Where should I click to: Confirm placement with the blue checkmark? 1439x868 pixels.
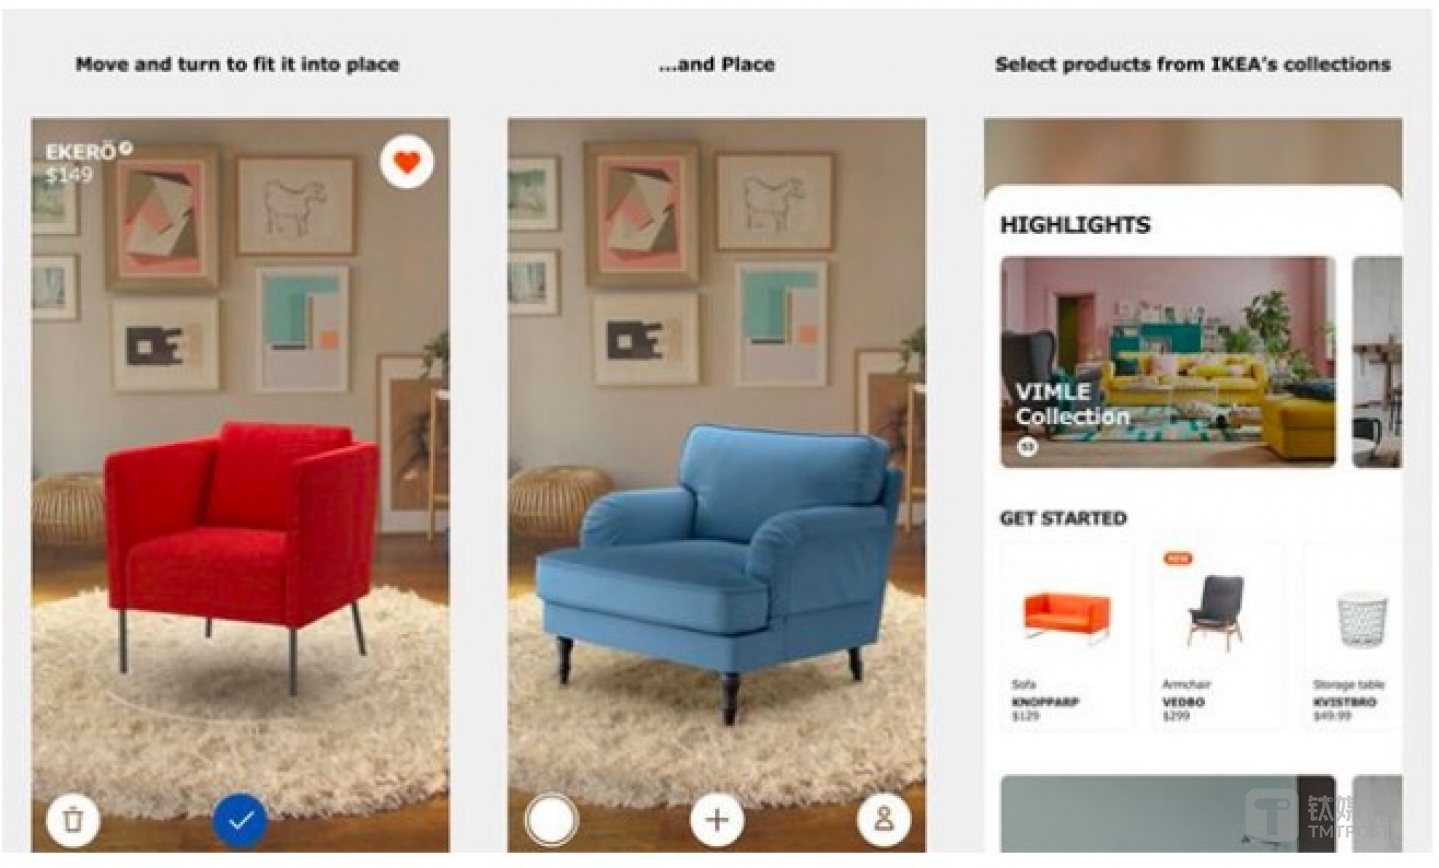240,821
